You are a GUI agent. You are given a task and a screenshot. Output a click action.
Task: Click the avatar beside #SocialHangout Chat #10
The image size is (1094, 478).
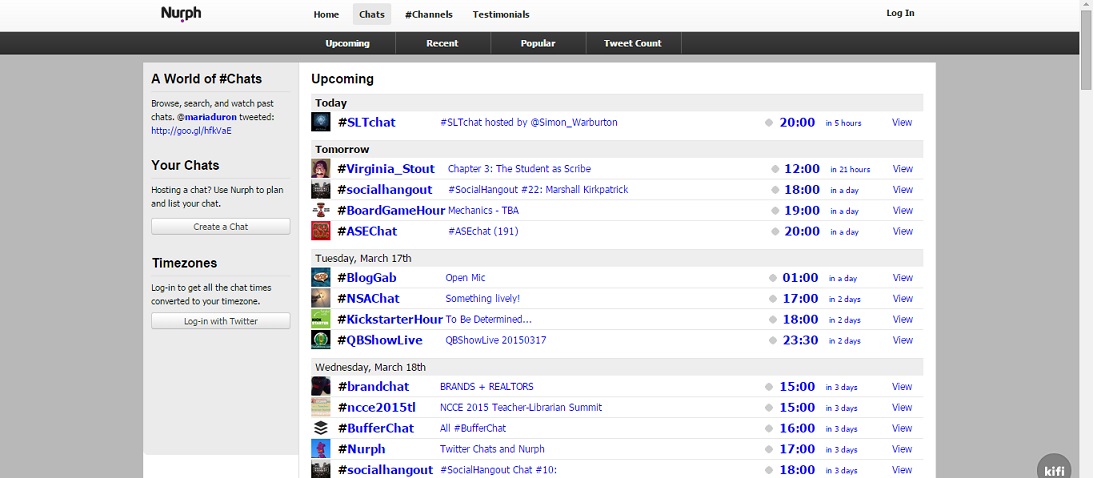pyautogui.click(x=320, y=469)
